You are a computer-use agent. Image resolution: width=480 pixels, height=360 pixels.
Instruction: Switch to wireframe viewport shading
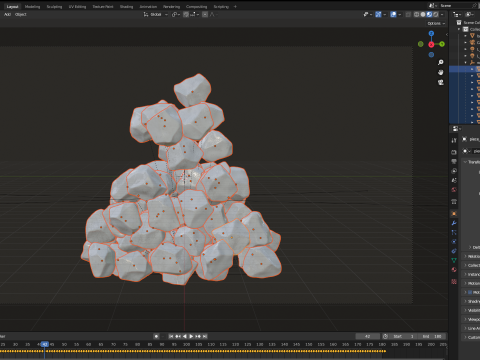coord(416,14)
